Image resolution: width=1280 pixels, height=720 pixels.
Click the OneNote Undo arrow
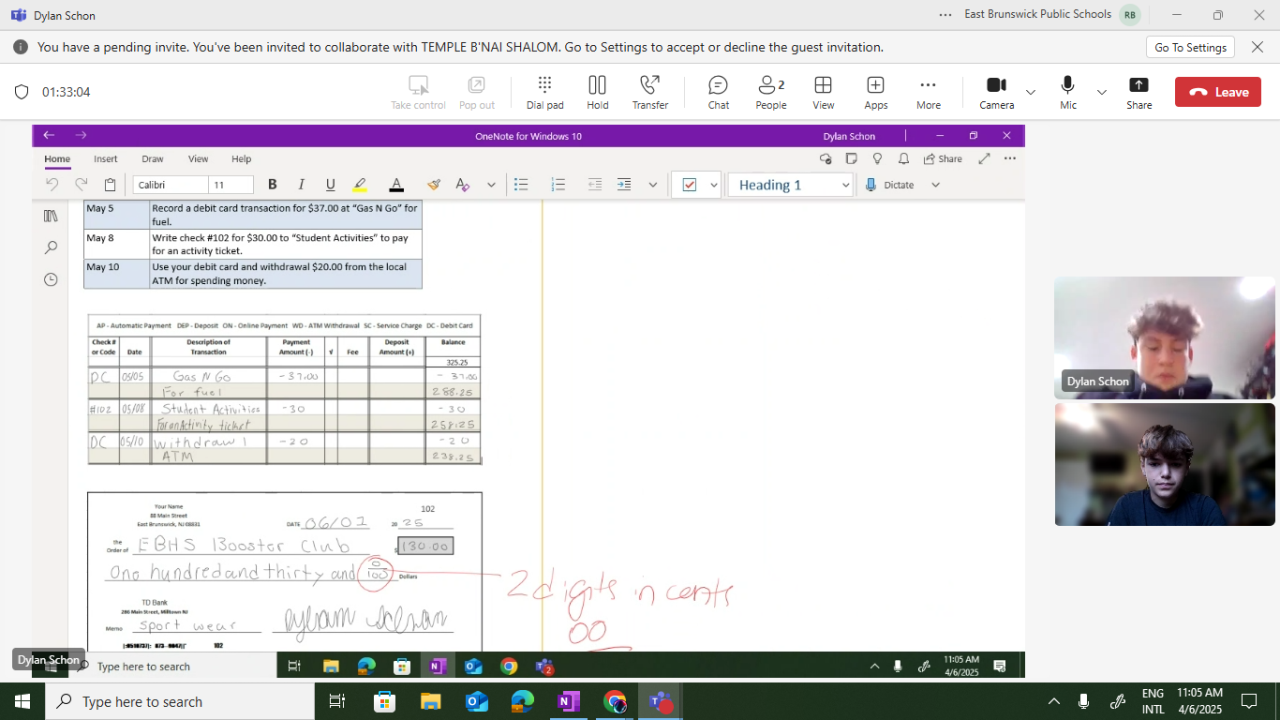point(53,185)
